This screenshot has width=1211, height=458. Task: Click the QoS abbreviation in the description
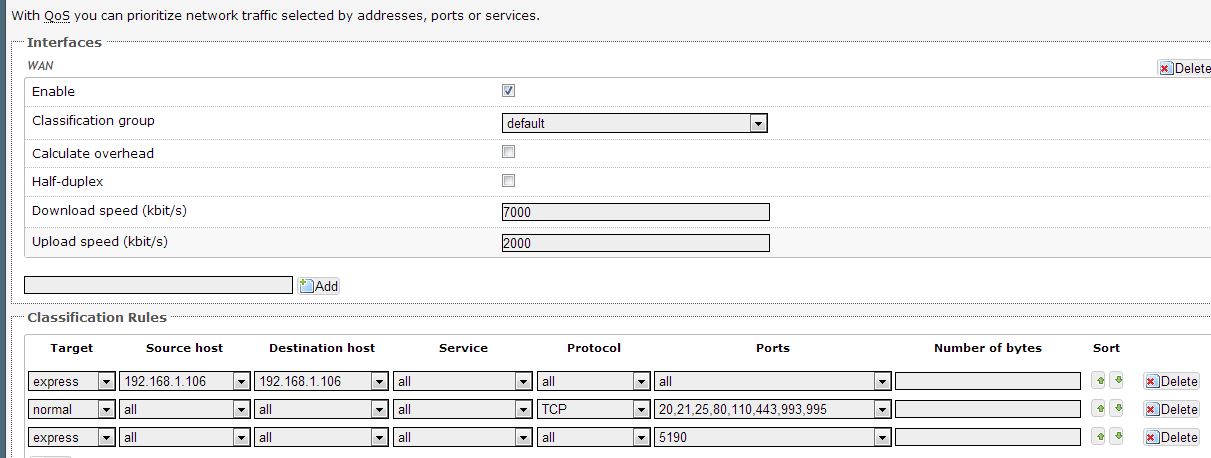point(57,16)
